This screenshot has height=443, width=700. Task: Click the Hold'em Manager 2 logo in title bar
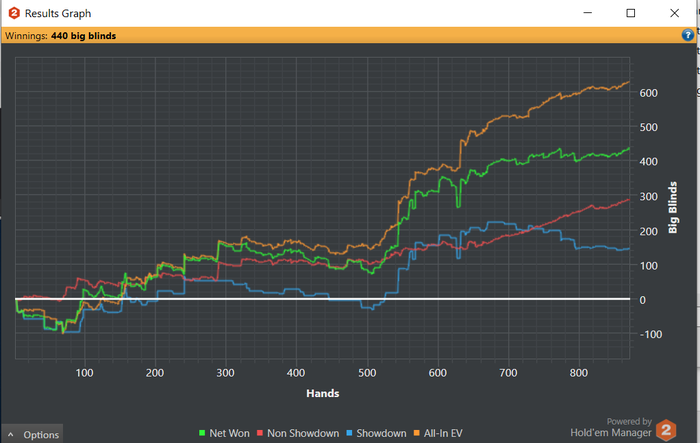(x=14, y=13)
